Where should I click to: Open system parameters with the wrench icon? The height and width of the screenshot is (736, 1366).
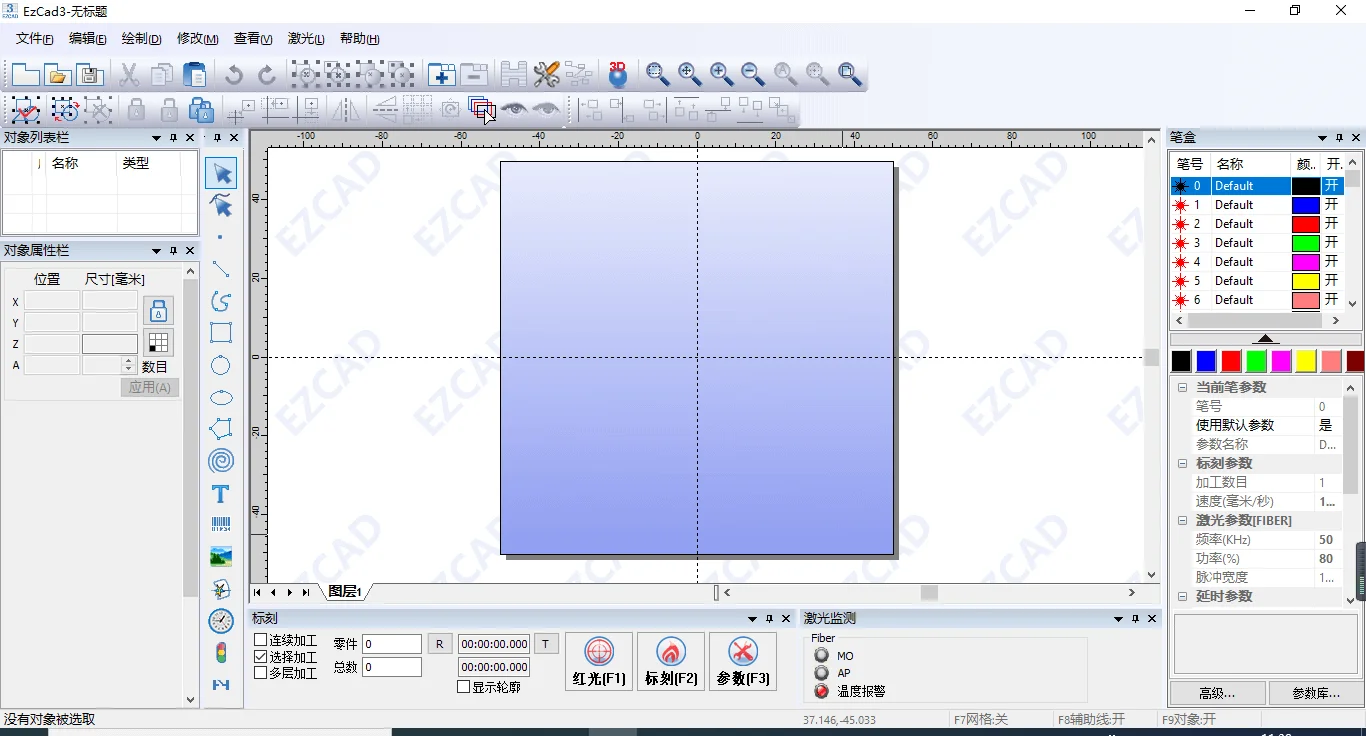click(546, 74)
